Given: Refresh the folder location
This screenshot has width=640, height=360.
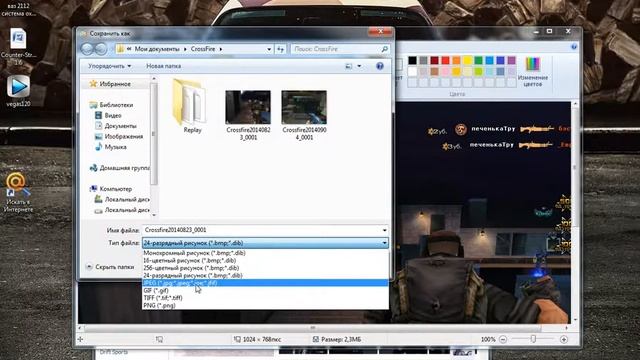Looking at the screenshot, I should 281,49.
